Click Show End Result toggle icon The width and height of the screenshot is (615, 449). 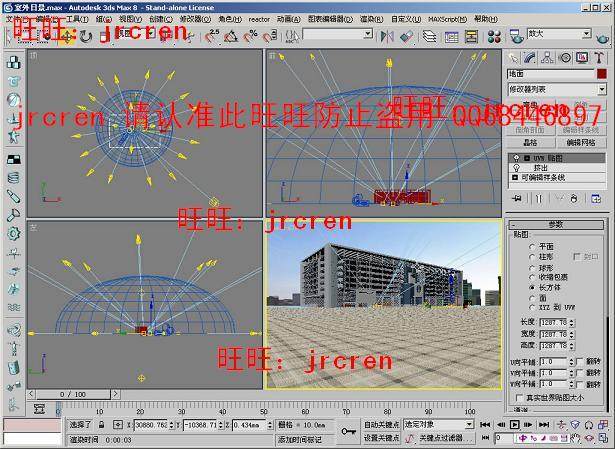pyautogui.click(x=539, y=199)
